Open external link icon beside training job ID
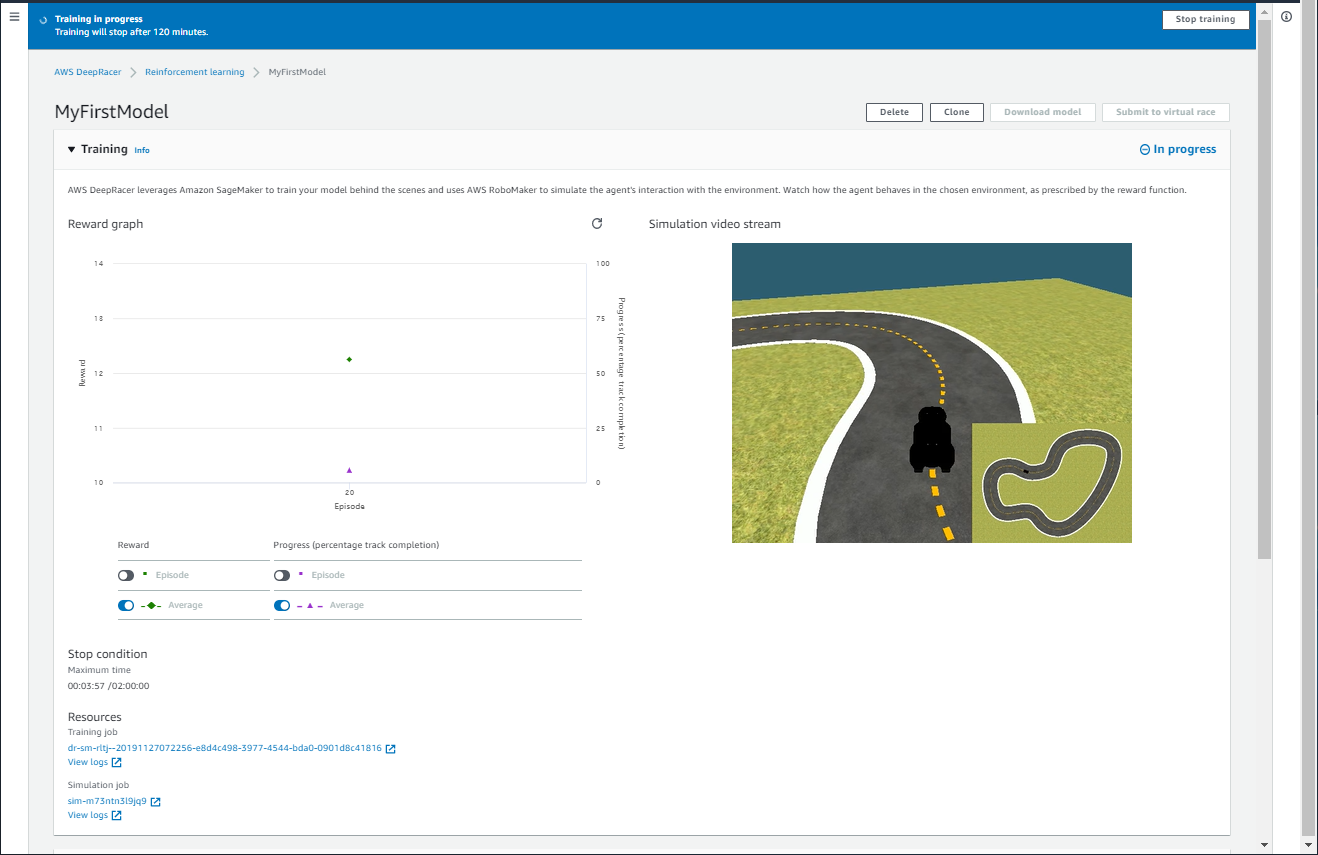 pyautogui.click(x=391, y=749)
